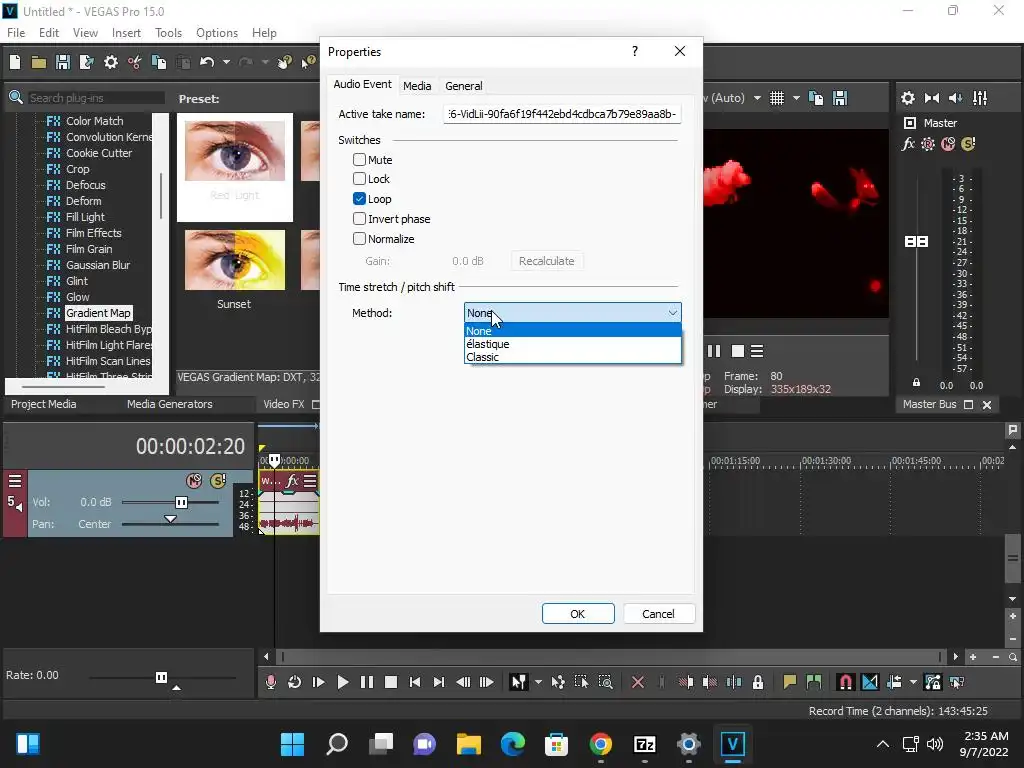The image size is (1024, 768).
Task: Click the red X delete icon
Action: point(638,682)
